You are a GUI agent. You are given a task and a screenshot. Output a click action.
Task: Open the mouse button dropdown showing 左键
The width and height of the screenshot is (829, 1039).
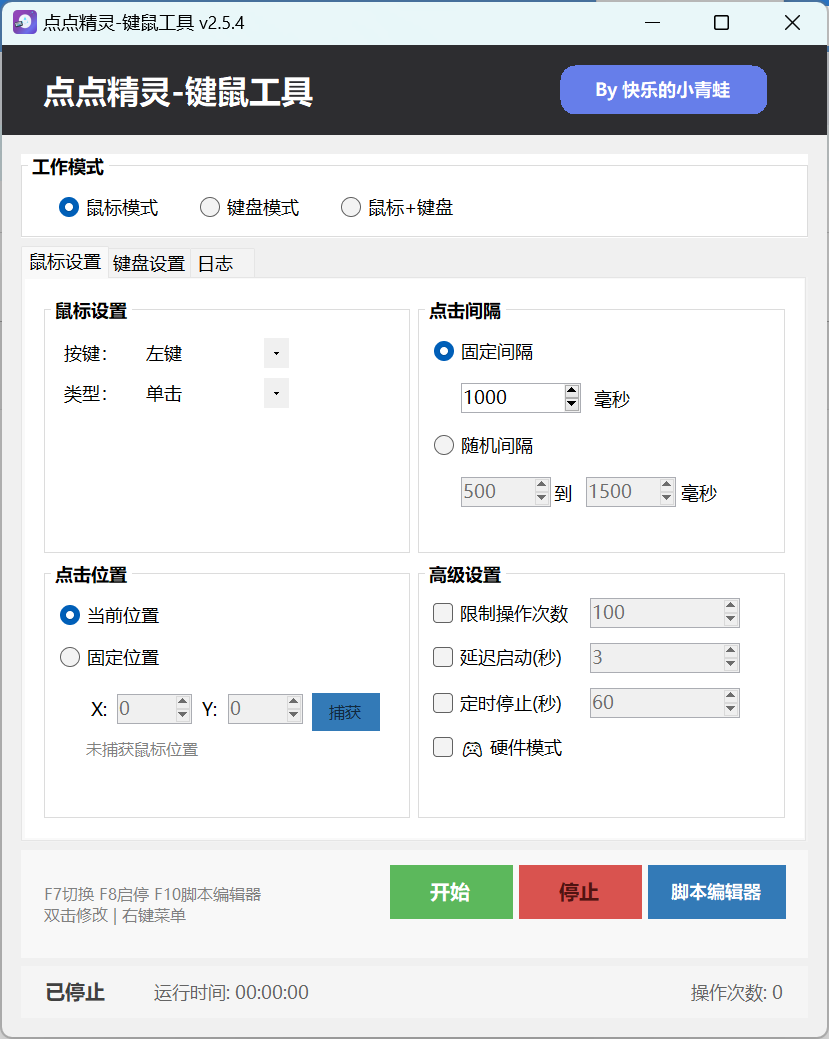(276, 353)
